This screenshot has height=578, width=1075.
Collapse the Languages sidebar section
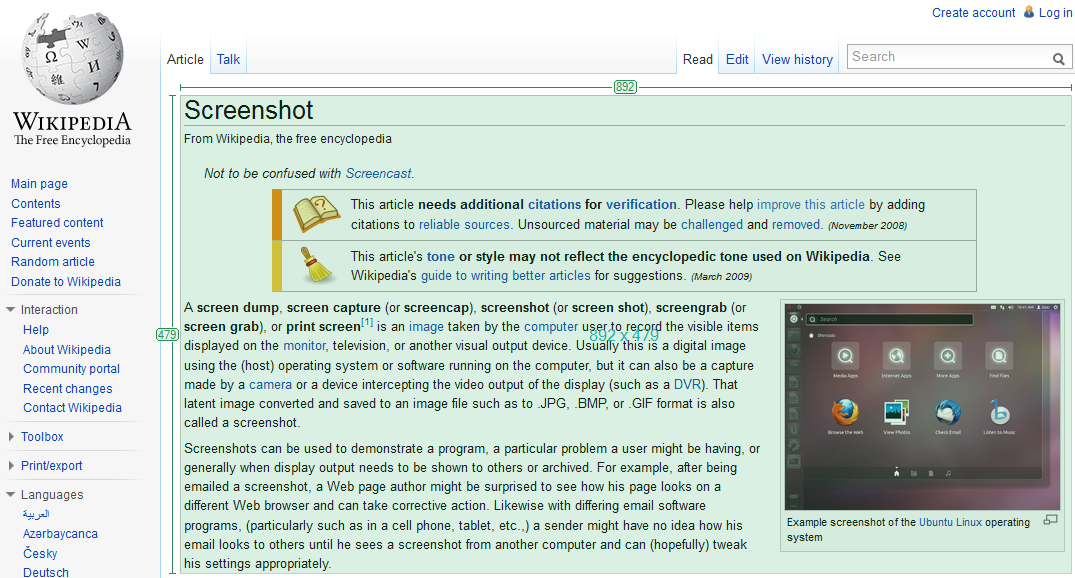(x=10, y=494)
